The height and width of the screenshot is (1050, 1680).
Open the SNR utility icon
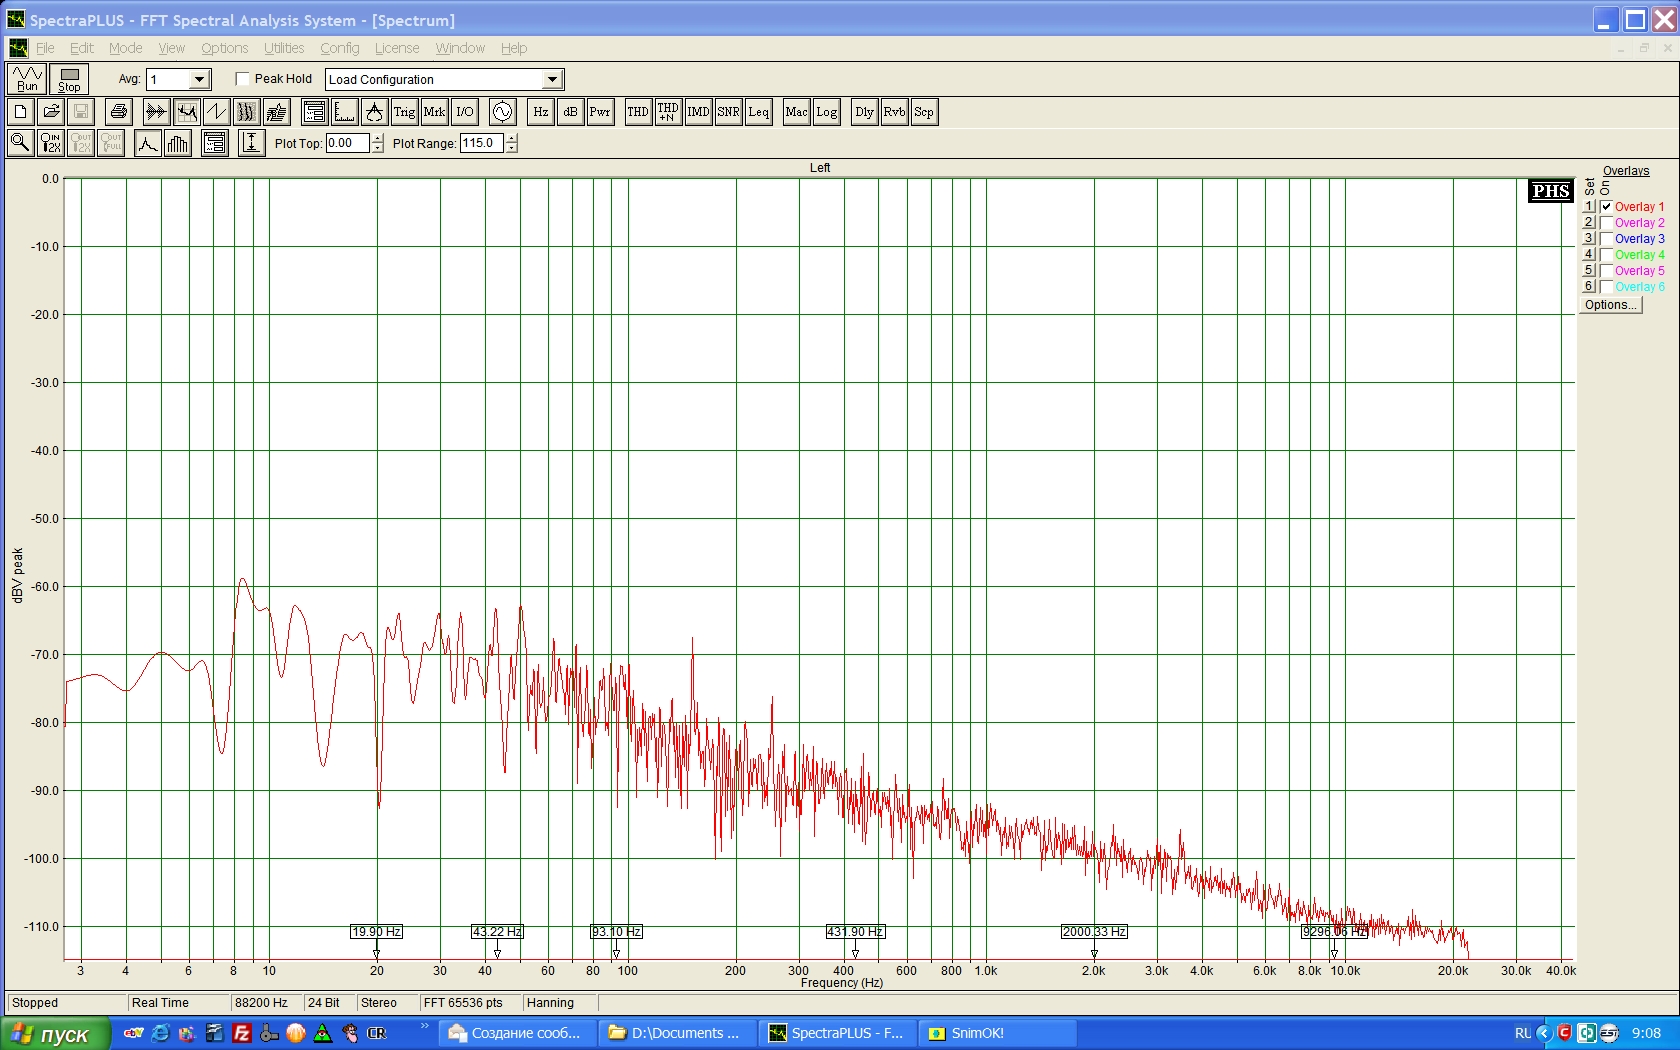(x=728, y=112)
